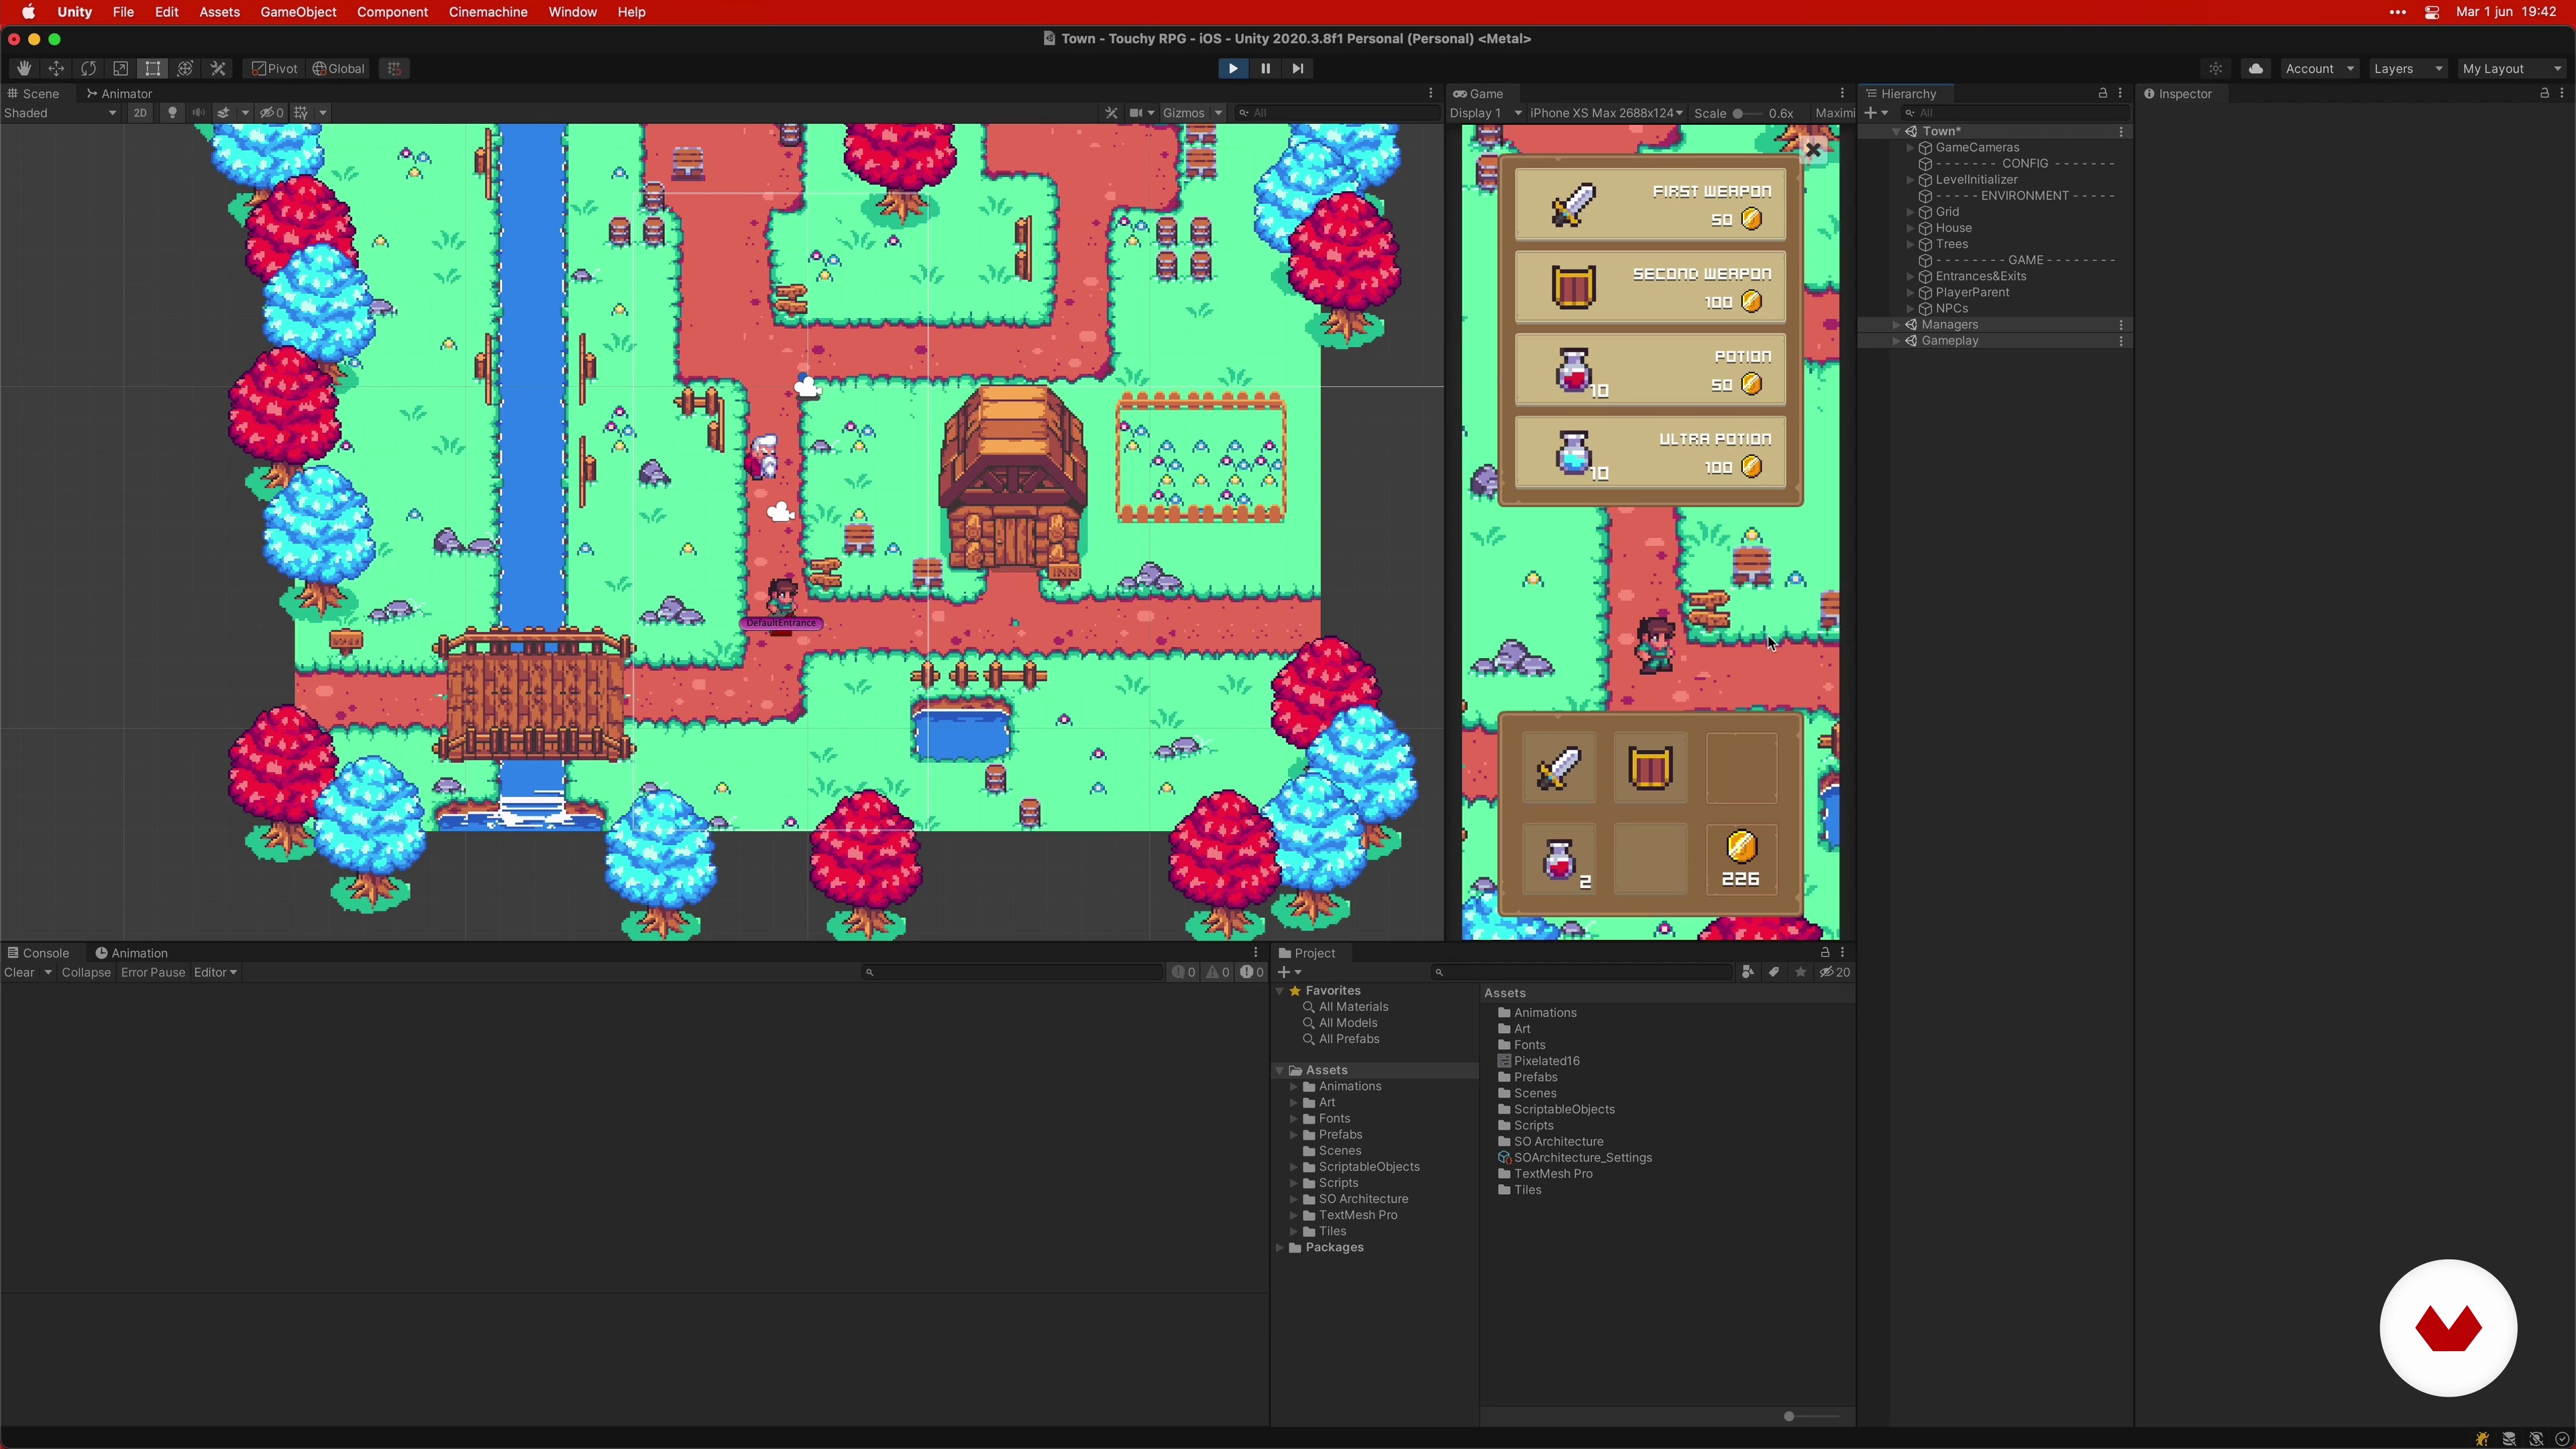Select the Rect transform tool
This screenshot has height=1449, width=2576.
[x=152, y=68]
